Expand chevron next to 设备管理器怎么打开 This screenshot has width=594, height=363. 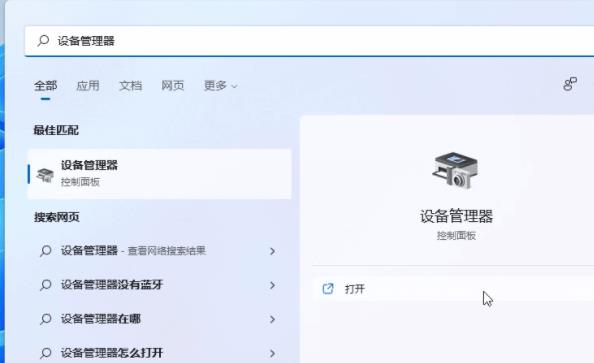tap(272, 353)
